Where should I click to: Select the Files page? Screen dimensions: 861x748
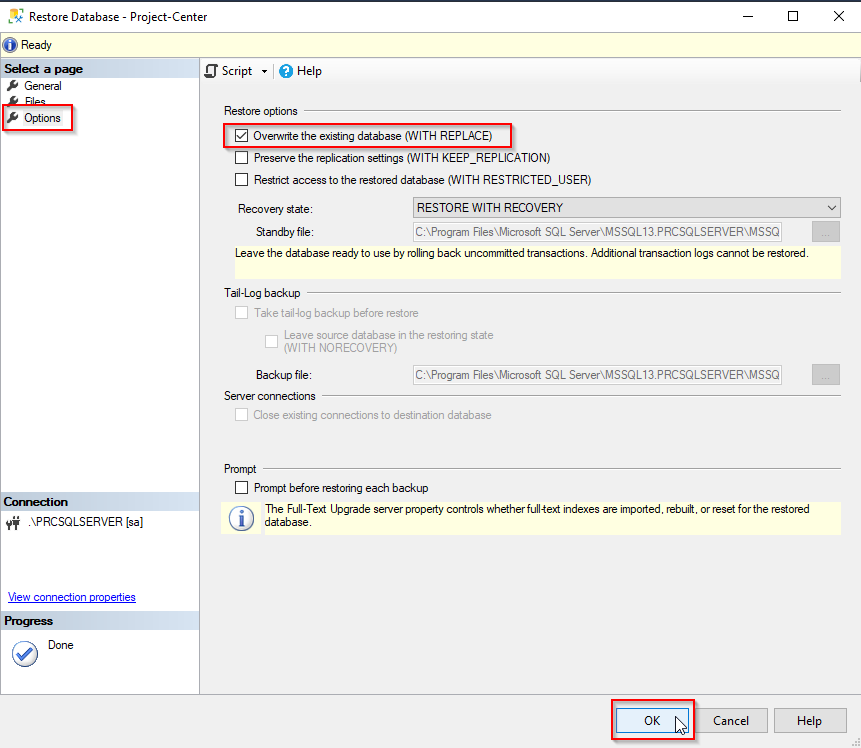(35, 102)
